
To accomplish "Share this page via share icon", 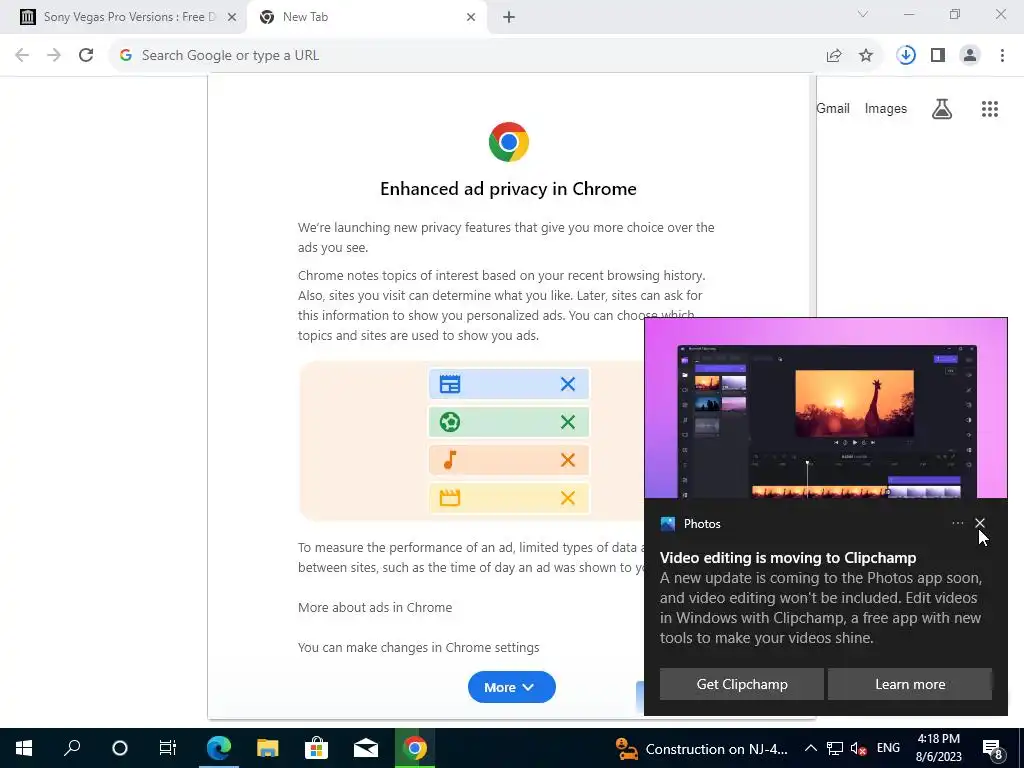I will 834,56.
